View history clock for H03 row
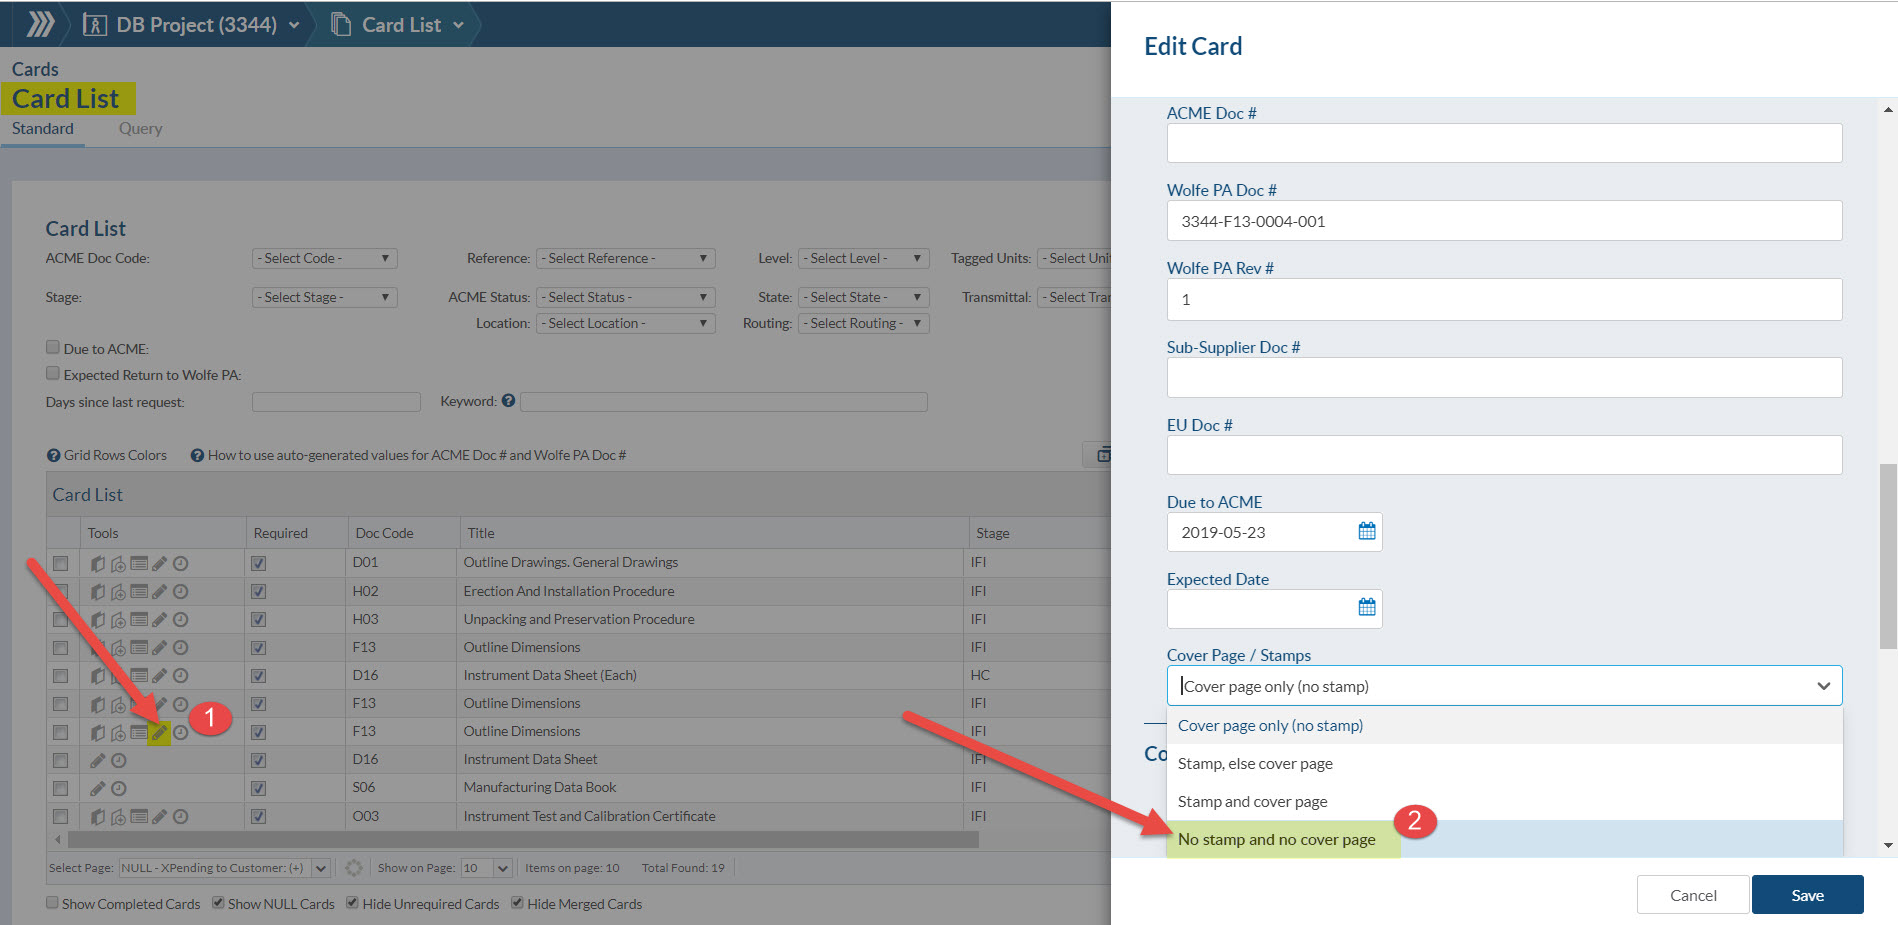 (181, 619)
